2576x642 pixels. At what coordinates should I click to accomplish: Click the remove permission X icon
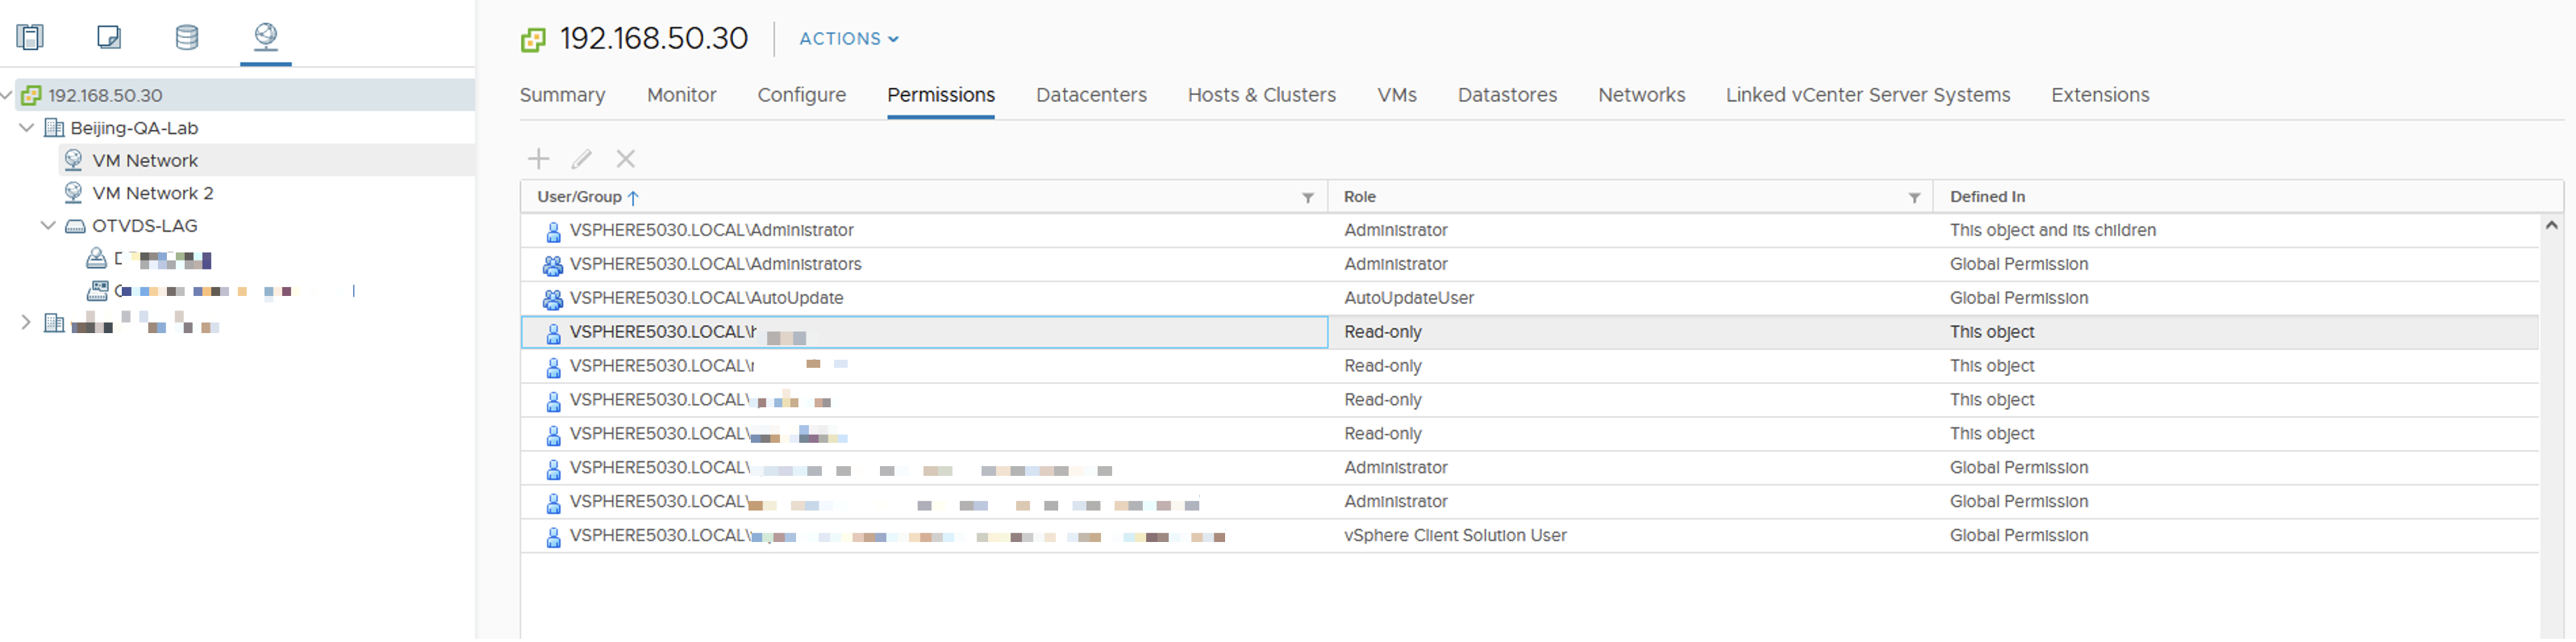tap(626, 159)
